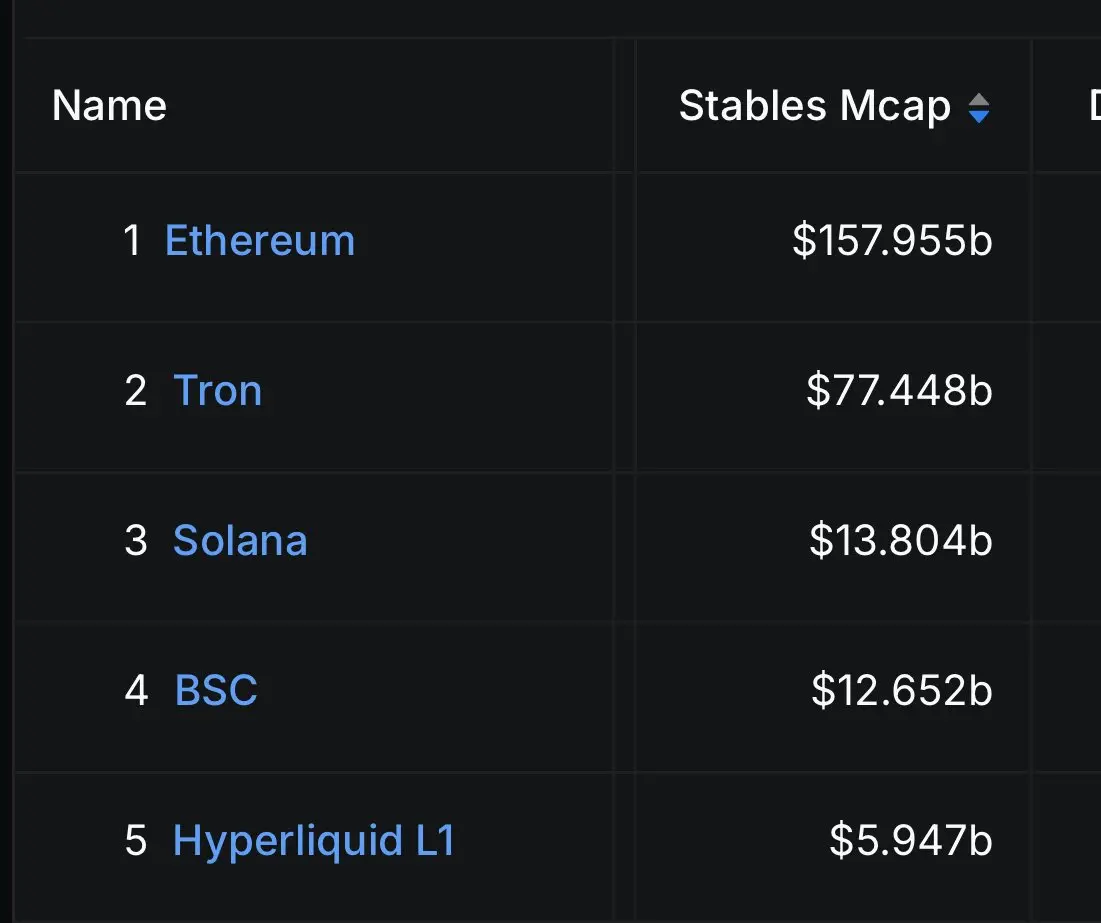
Task: Select Solana's $13.804b market cap value
Action: (x=900, y=540)
